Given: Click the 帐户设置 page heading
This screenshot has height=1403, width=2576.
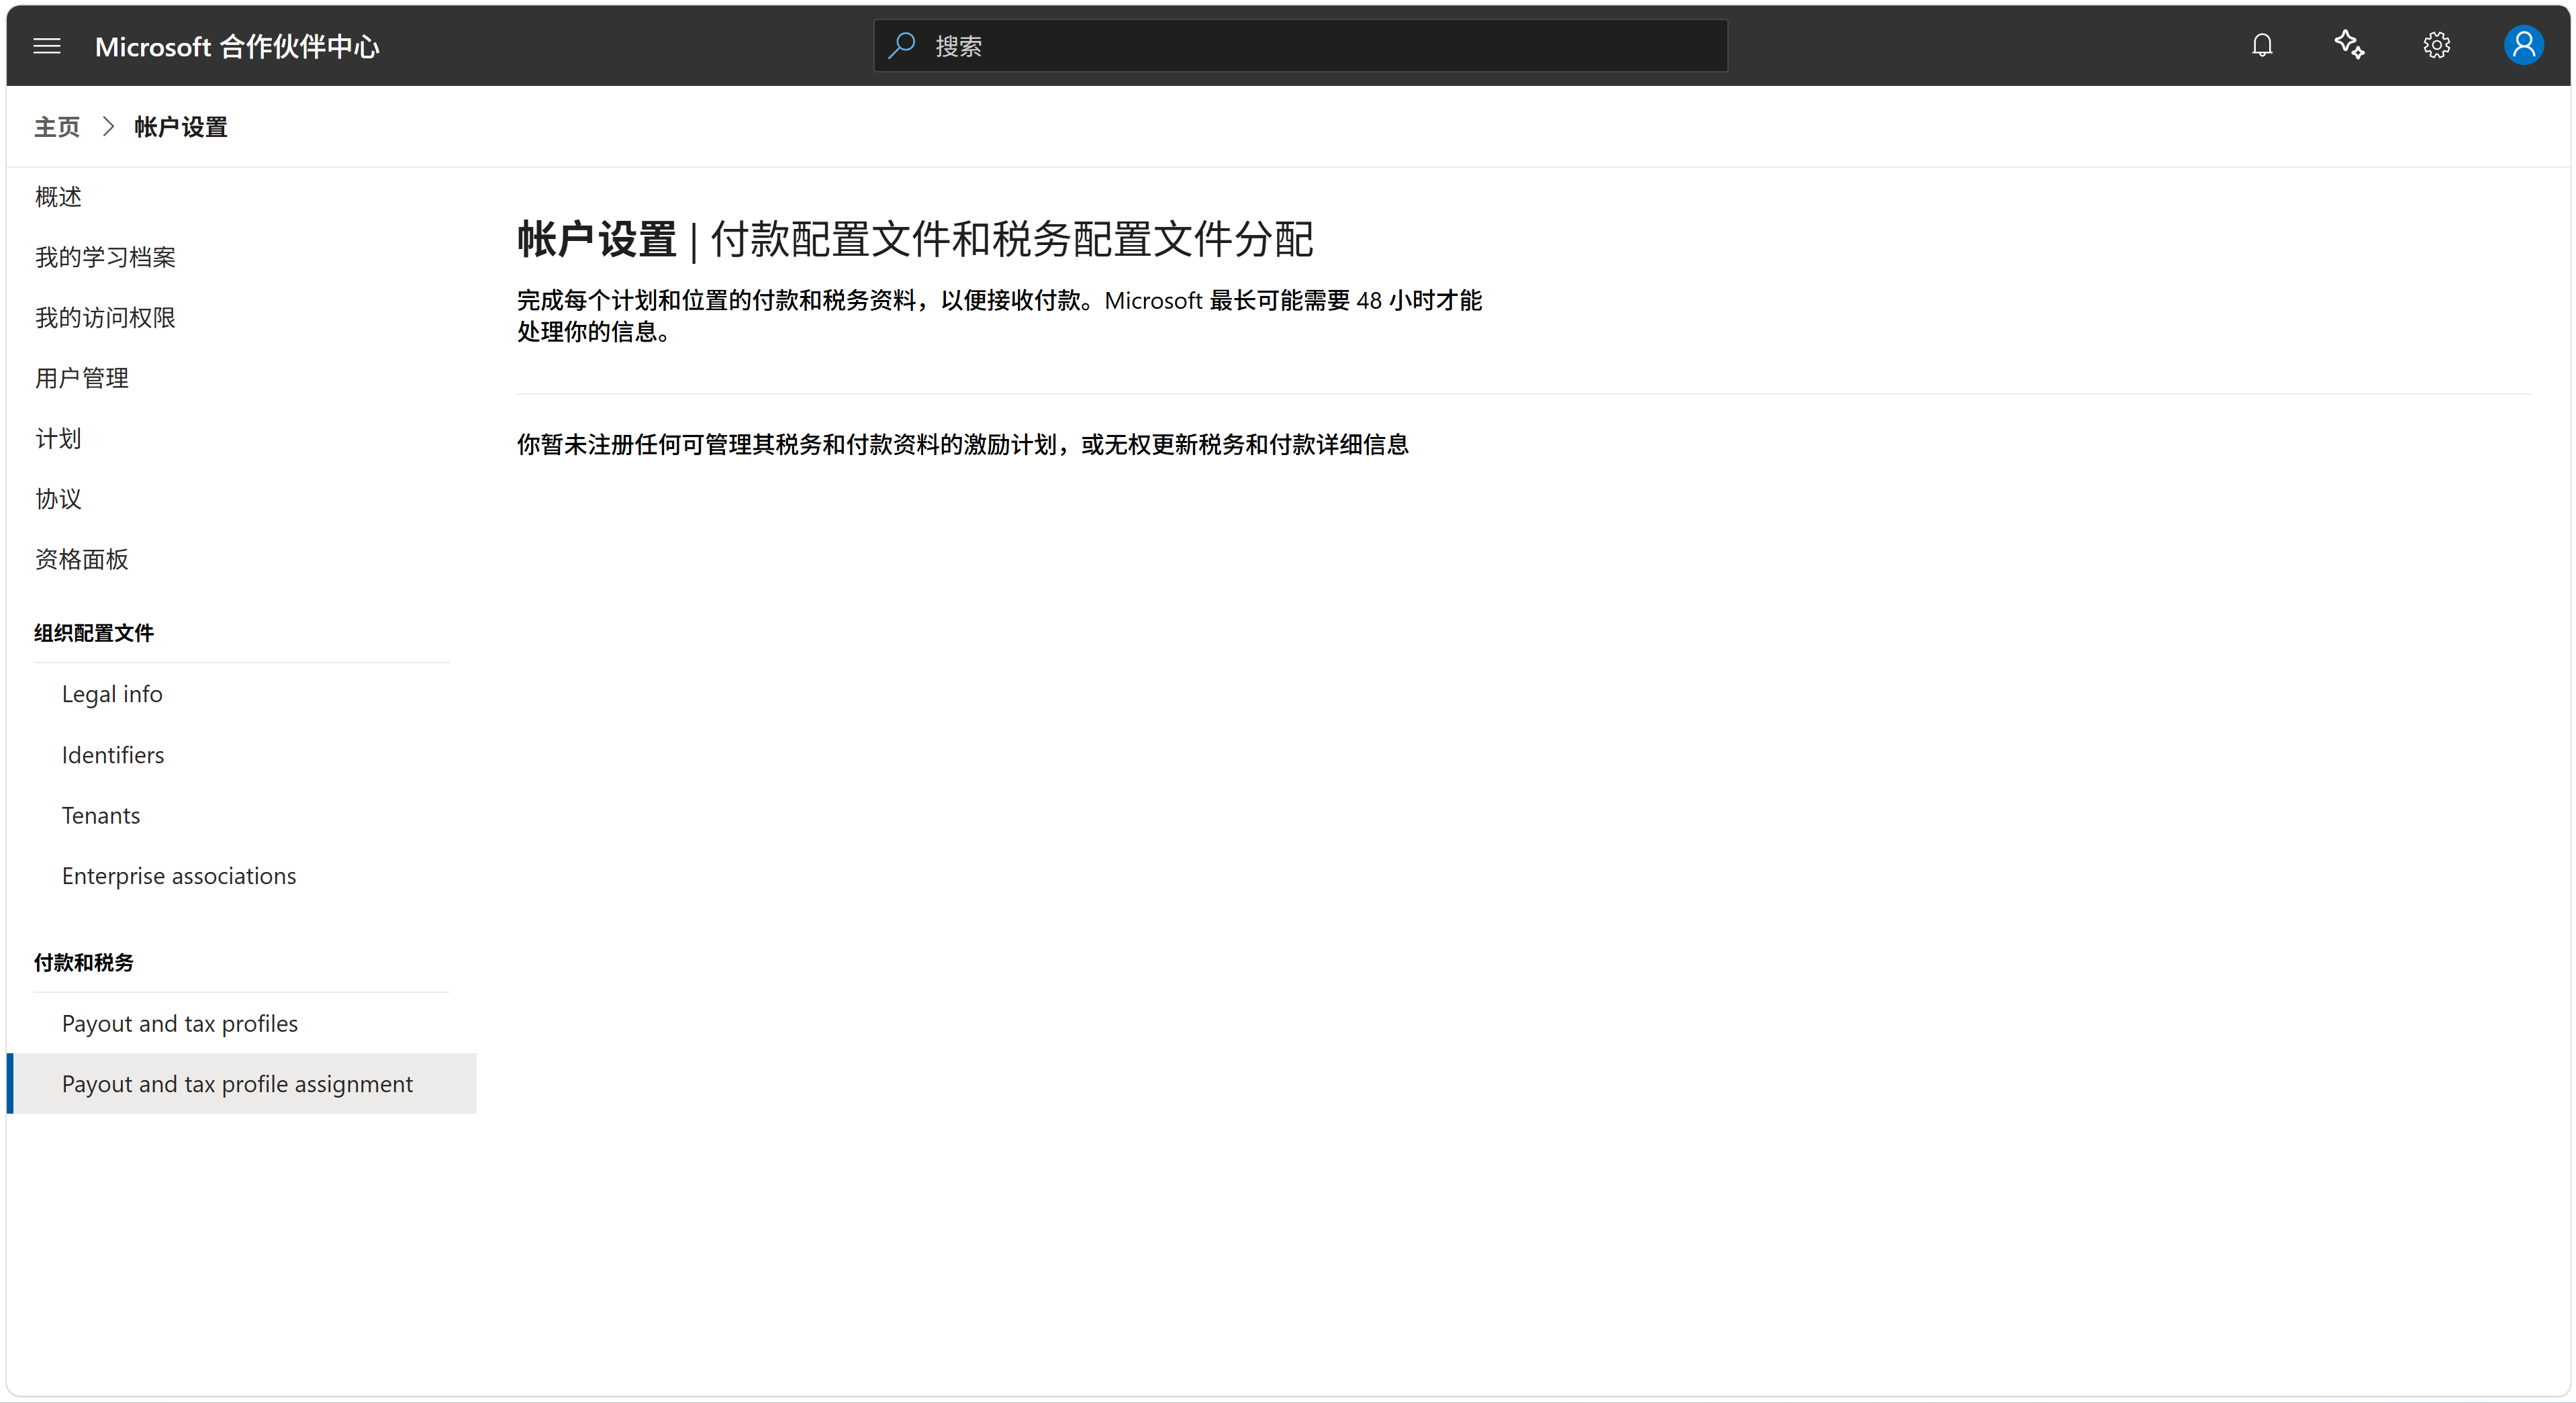Looking at the screenshot, I should 597,240.
